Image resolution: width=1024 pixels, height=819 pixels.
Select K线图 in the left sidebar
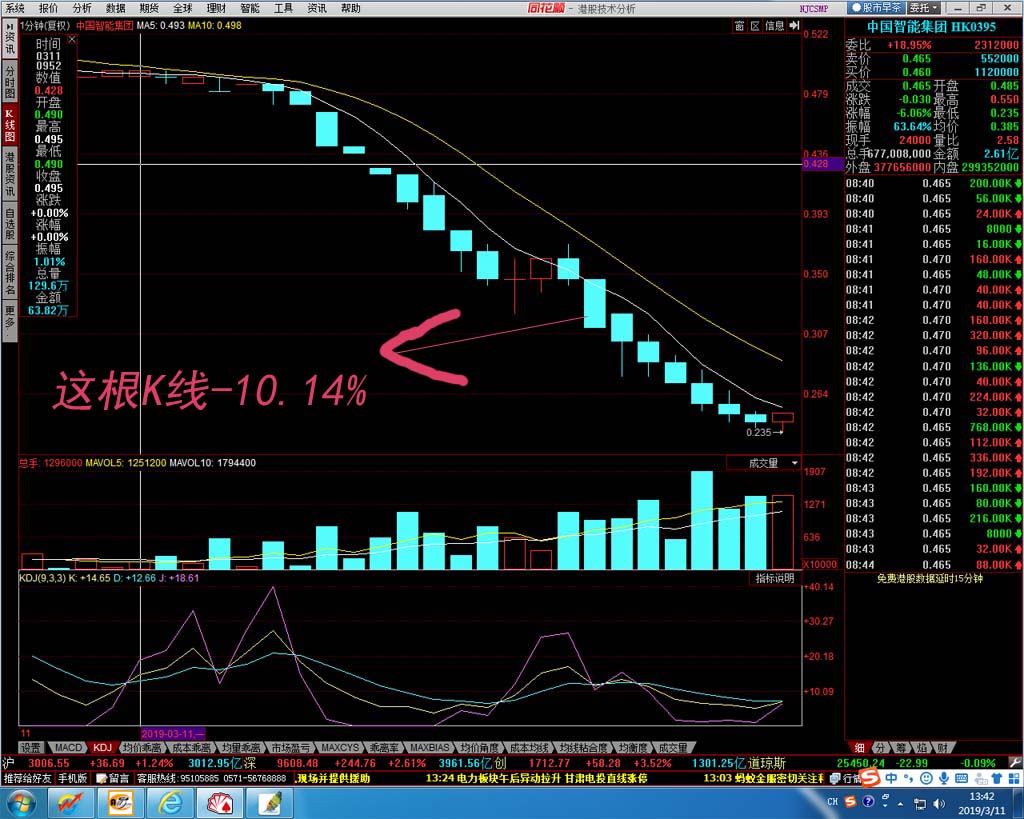[9, 125]
